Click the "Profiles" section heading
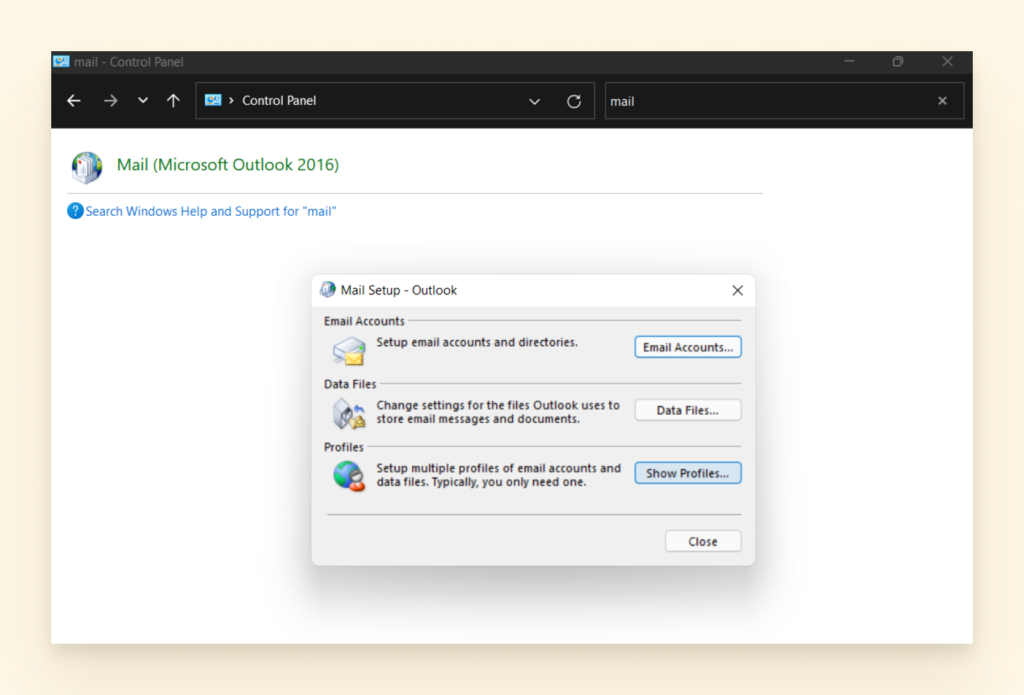Screen dimensions: 1024x695 point(344,447)
